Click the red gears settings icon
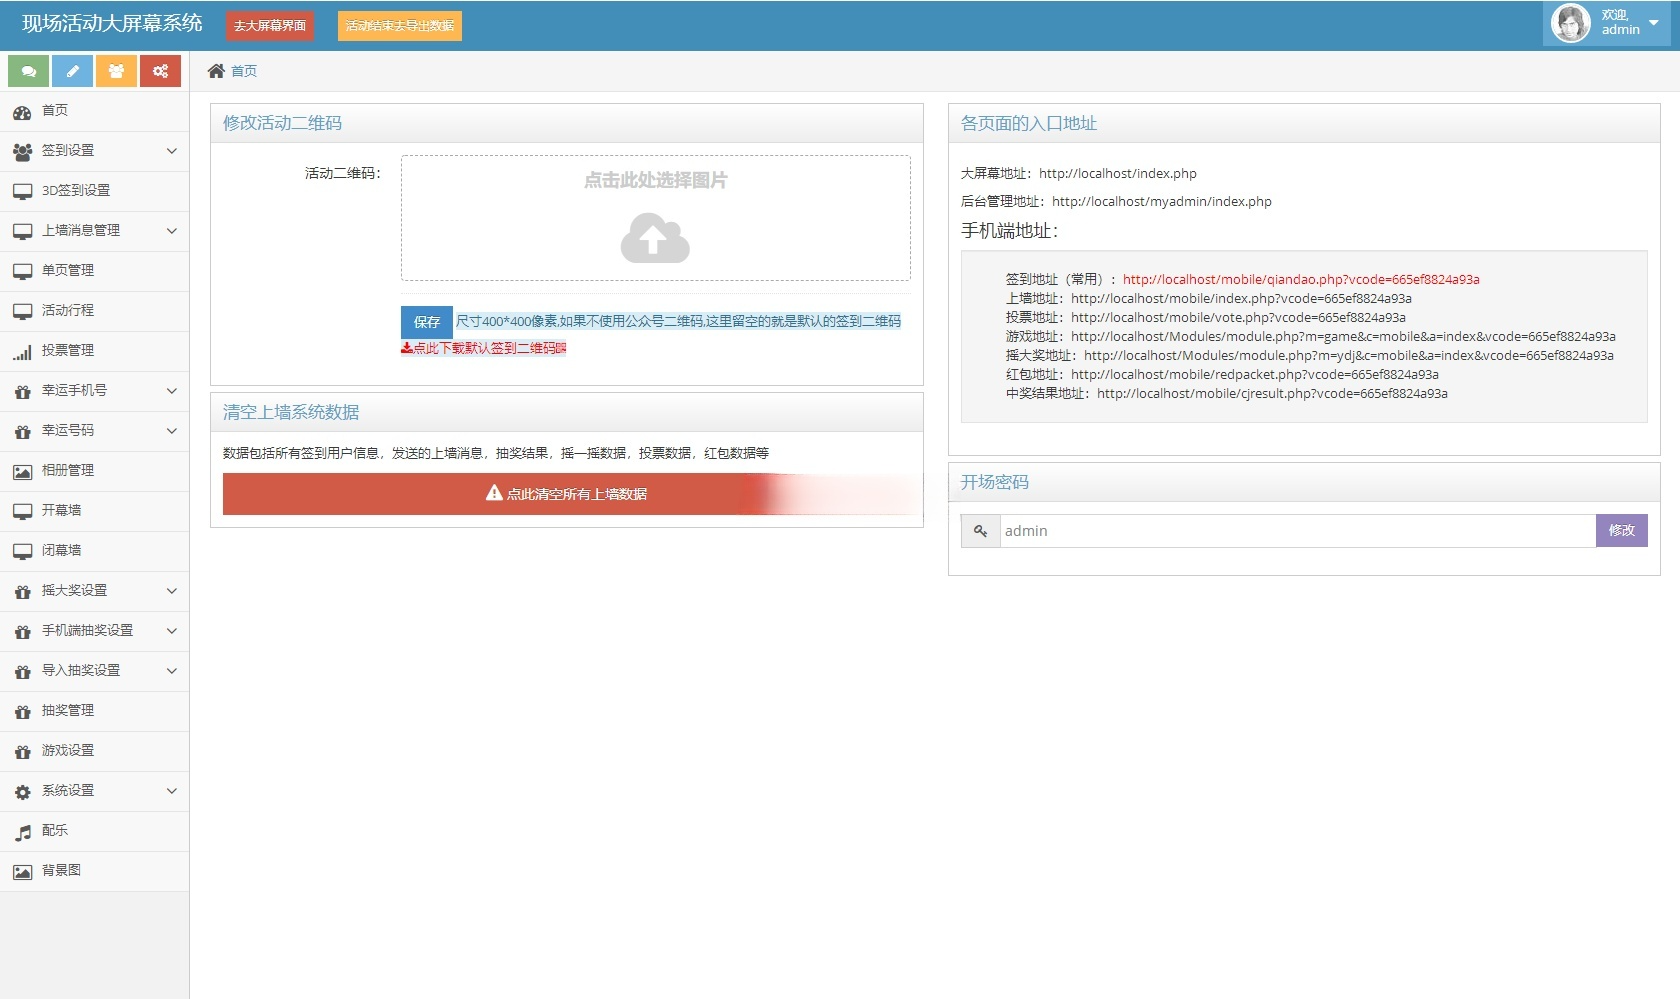This screenshot has height=999, width=1680. (160, 71)
